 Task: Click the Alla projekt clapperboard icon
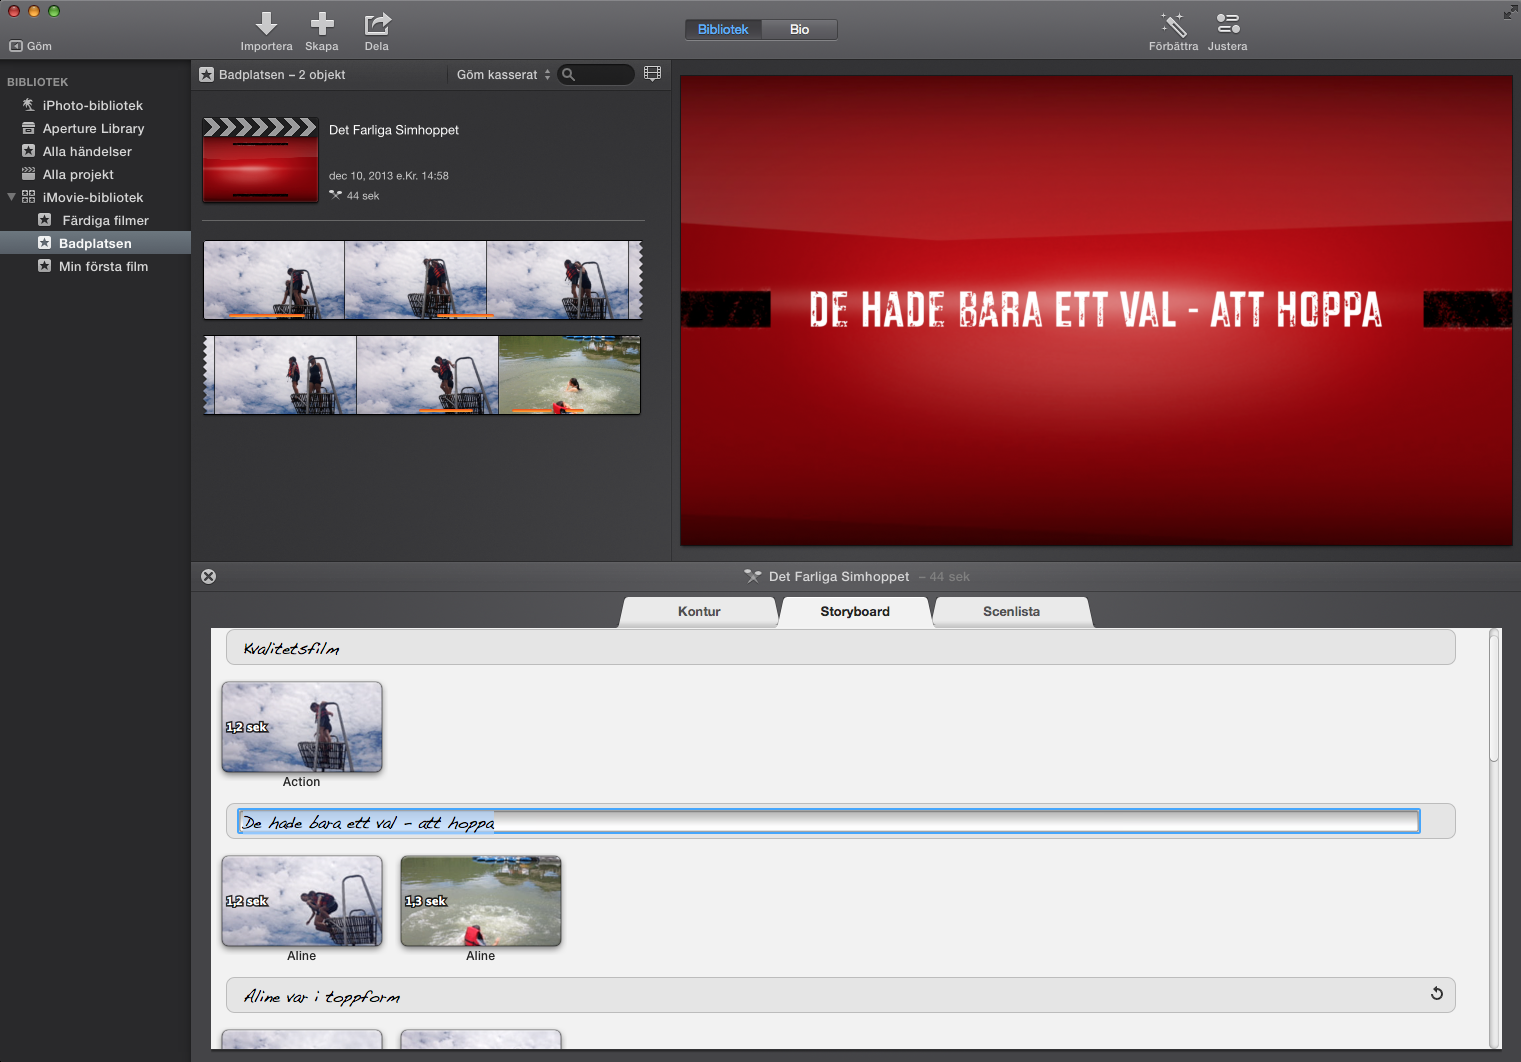[28, 174]
